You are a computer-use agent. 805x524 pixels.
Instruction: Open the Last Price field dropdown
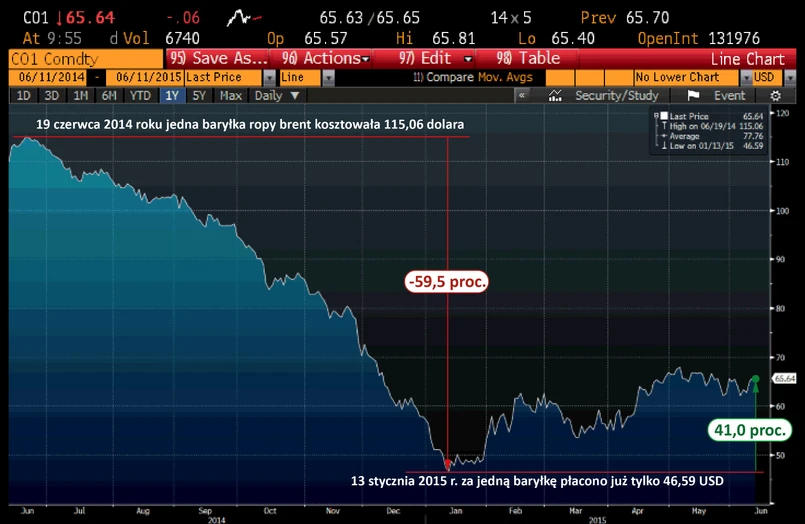269,77
